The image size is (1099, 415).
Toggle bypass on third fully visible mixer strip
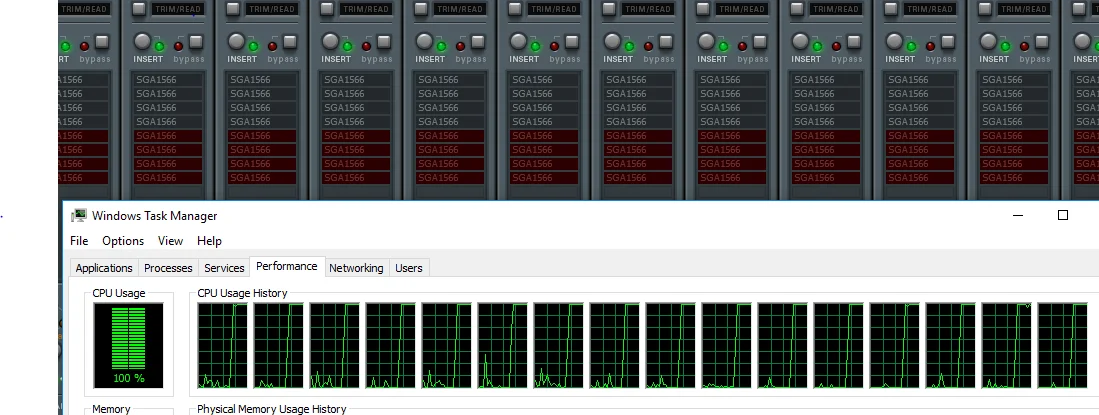(384, 42)
